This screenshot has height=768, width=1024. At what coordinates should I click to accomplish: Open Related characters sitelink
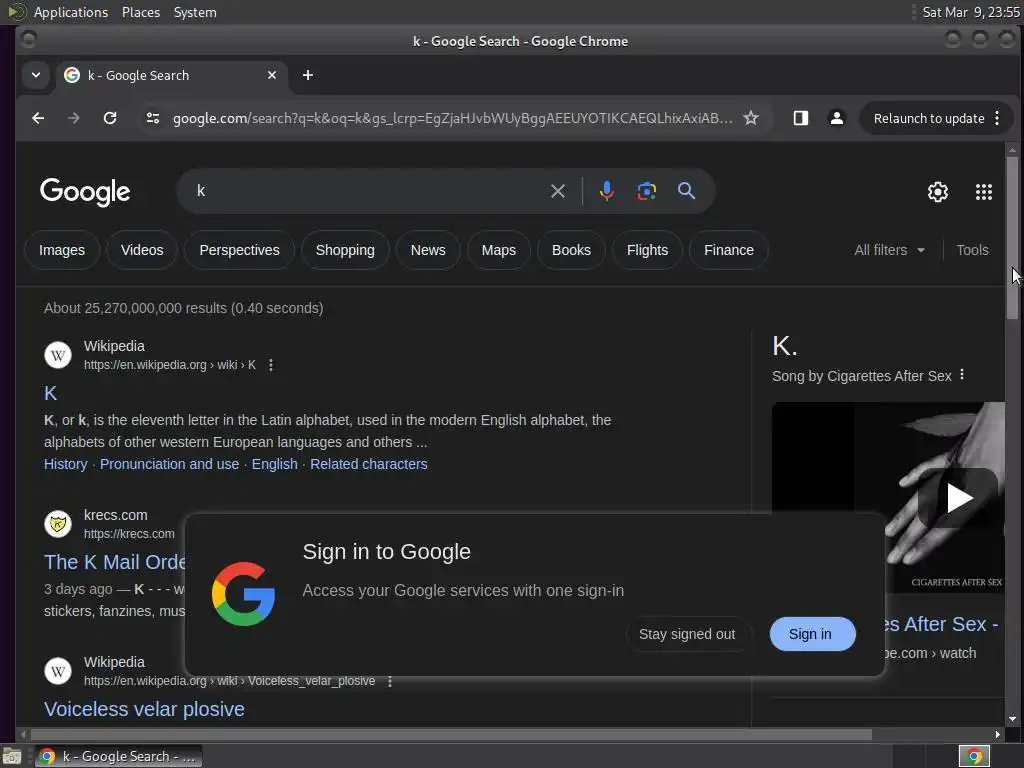(368, 464)
